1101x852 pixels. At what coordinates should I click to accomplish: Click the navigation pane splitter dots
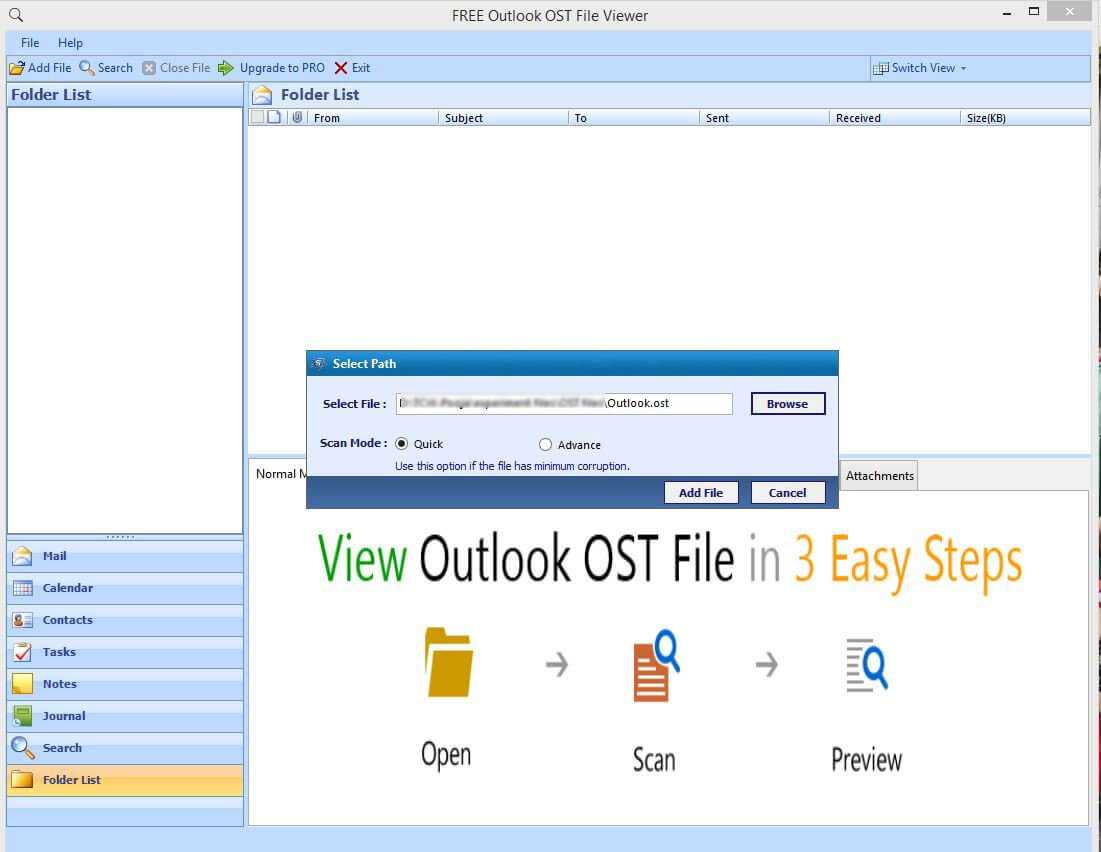pos(121,537)
